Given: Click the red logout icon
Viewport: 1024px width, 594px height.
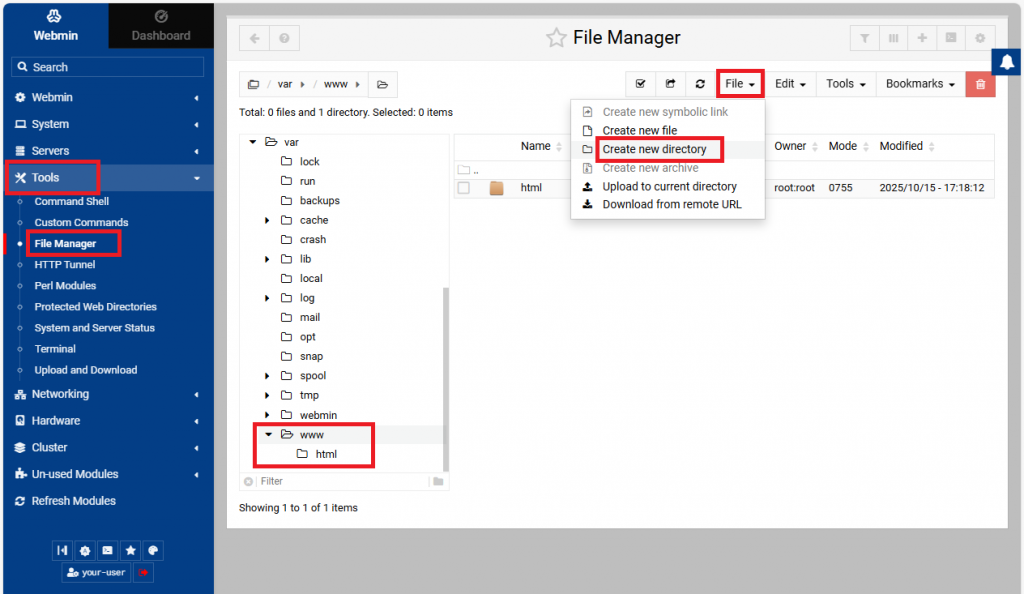Looking at the screenshot, I should coord(143,573).
